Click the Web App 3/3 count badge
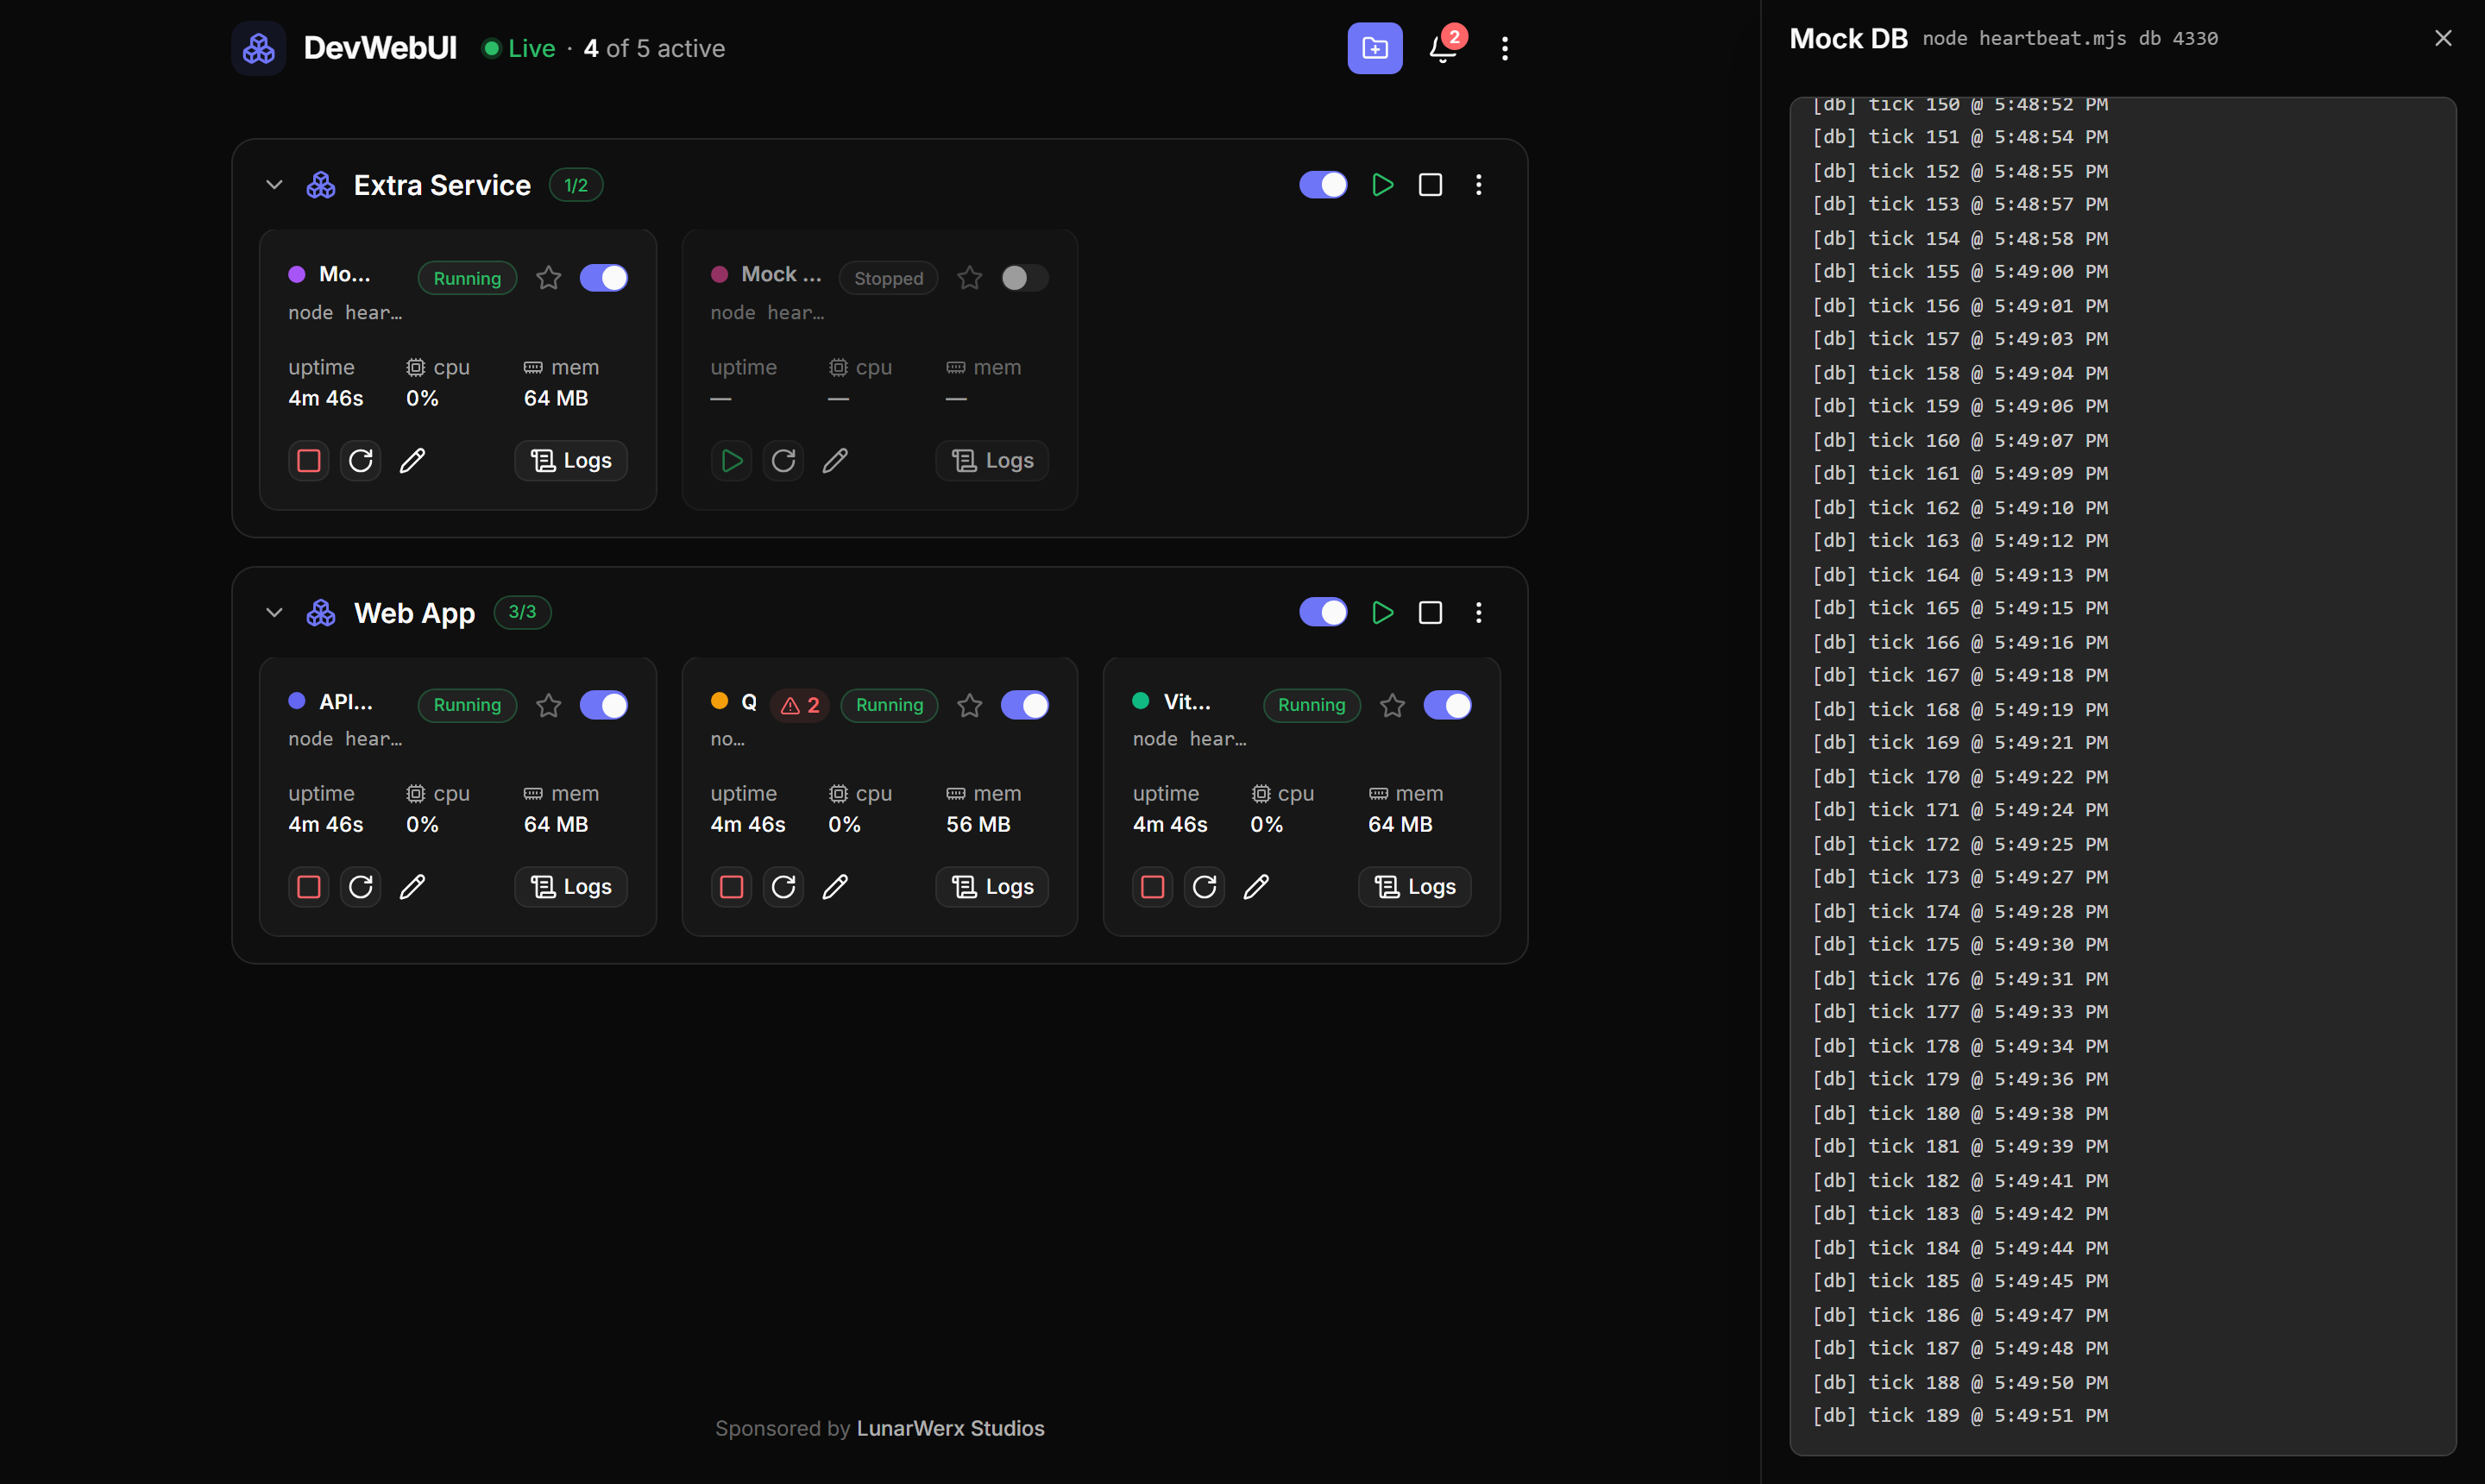This screenshot has height=1484, width=2485. click(522, 612)
